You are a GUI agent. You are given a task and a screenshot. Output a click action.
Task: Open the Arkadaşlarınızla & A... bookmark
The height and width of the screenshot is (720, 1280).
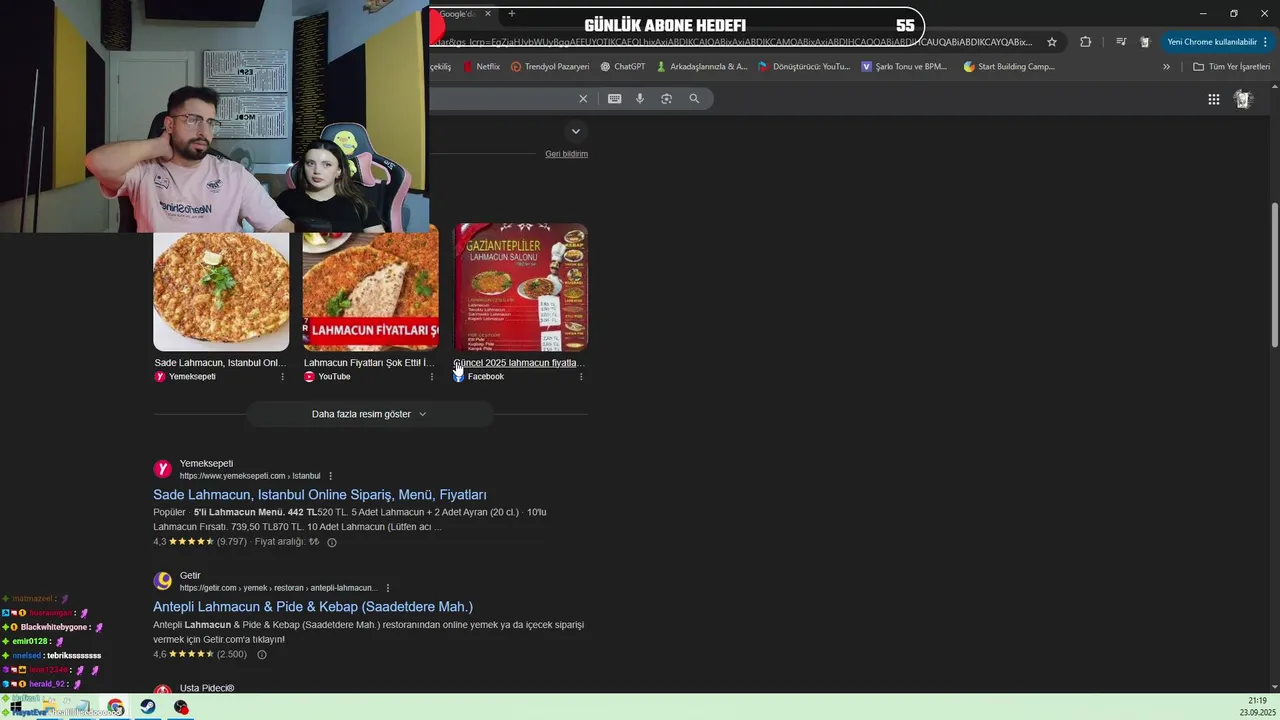pyautogui.click(x=701, y=67)
